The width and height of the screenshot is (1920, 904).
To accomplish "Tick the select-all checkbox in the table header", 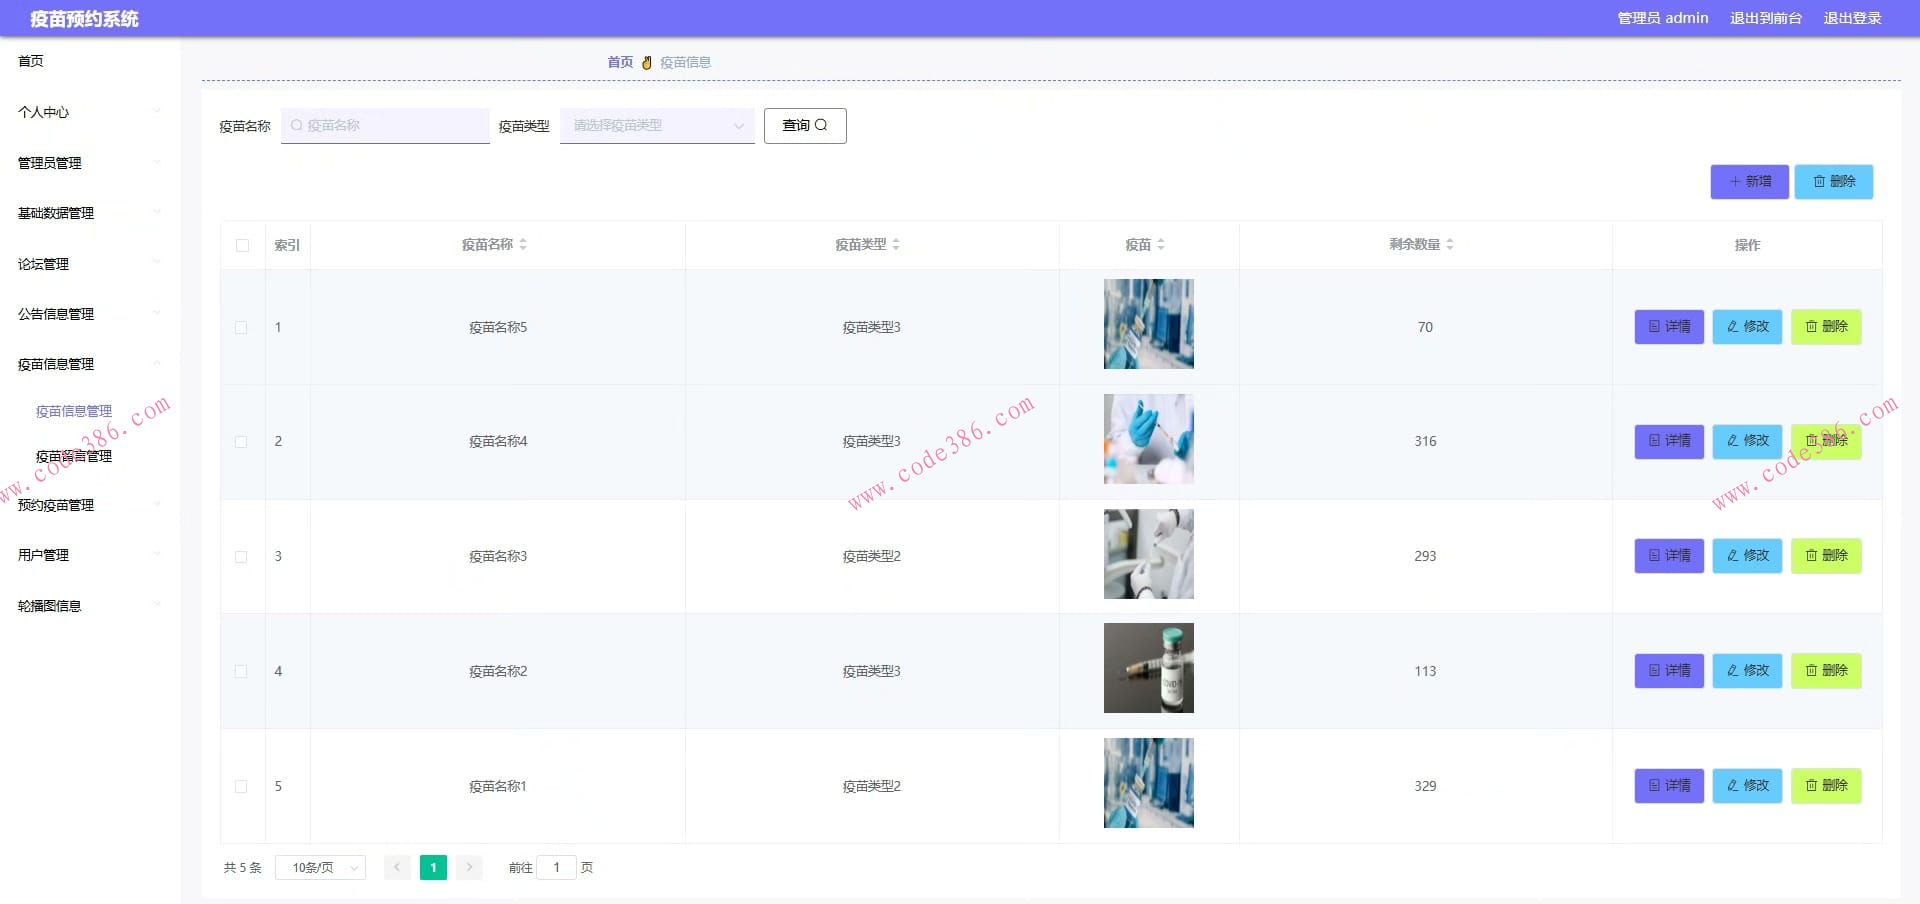I will [242, 245].
